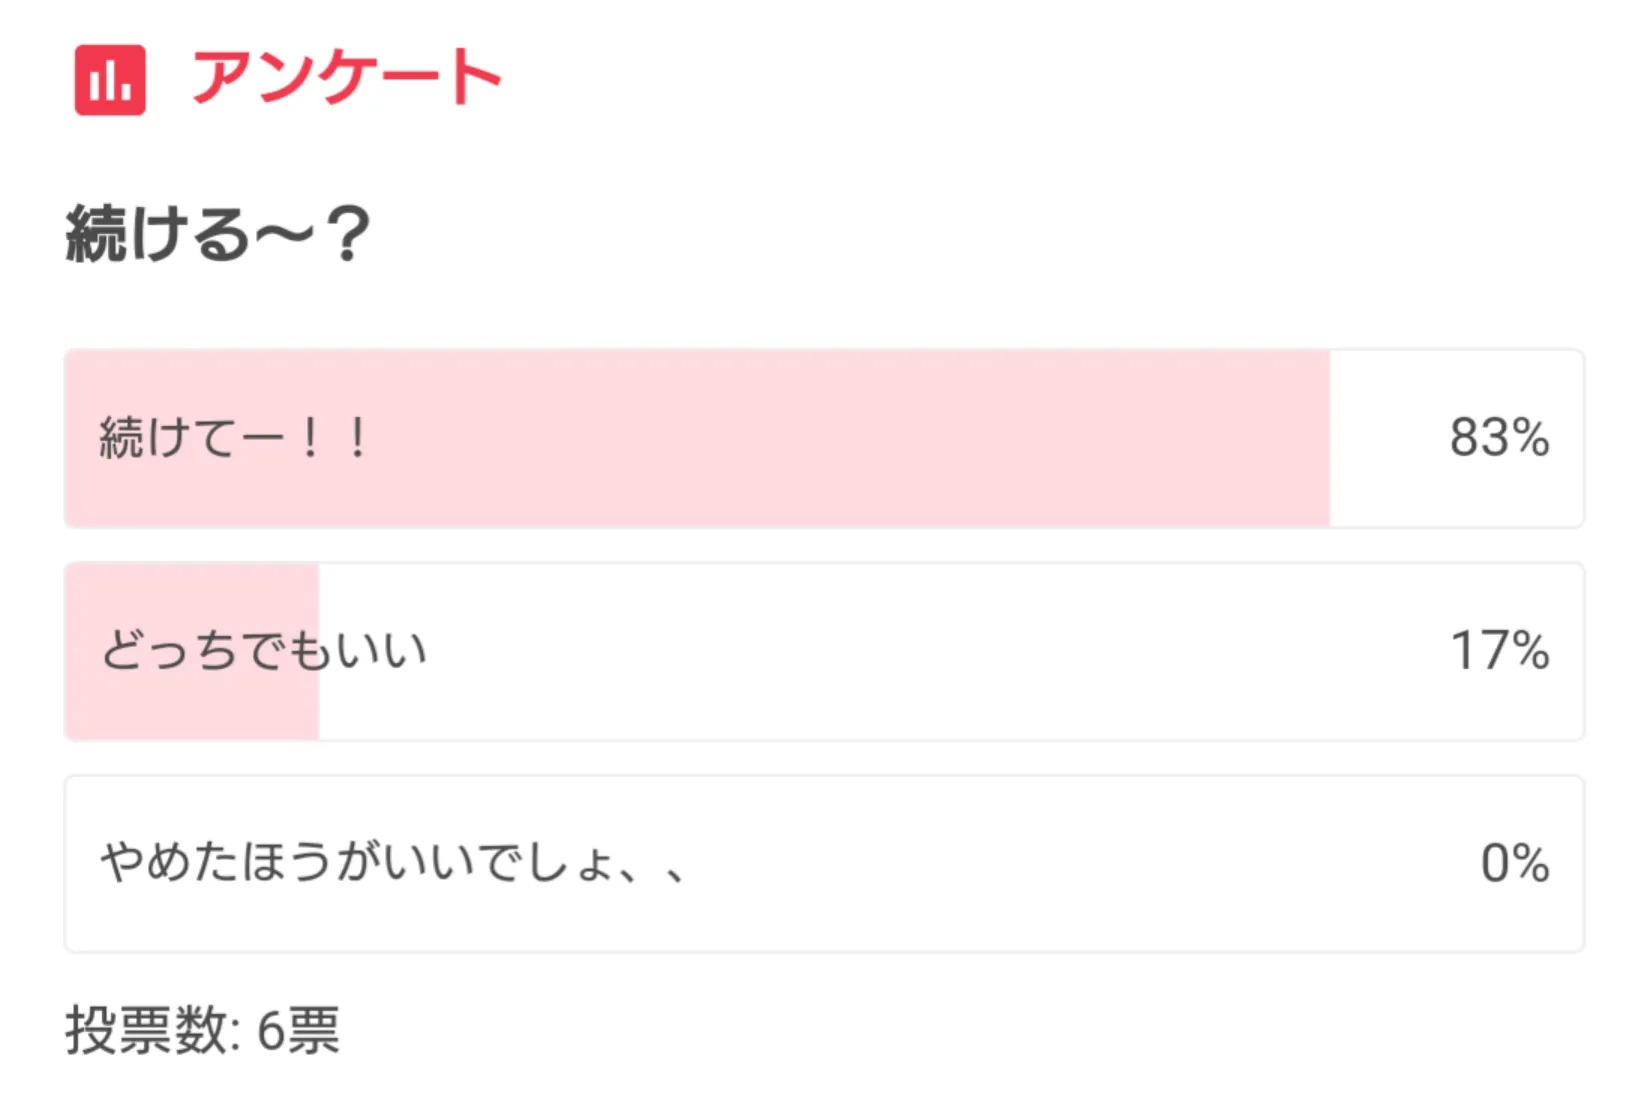Image resolution: width=1644 pixels, height=1108 pixels.
Task: Click the アンケート heading text
Action: (346, 78)
